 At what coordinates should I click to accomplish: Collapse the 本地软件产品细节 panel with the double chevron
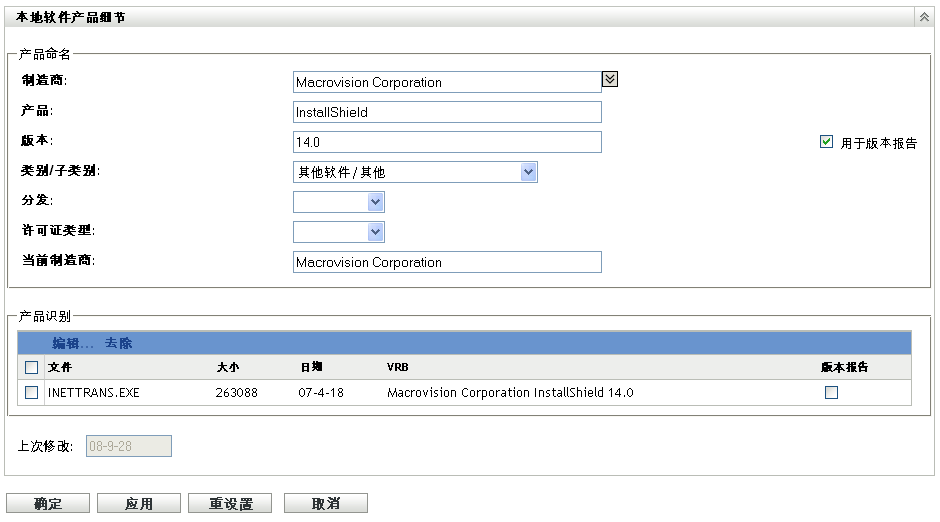tap(924, 17)
